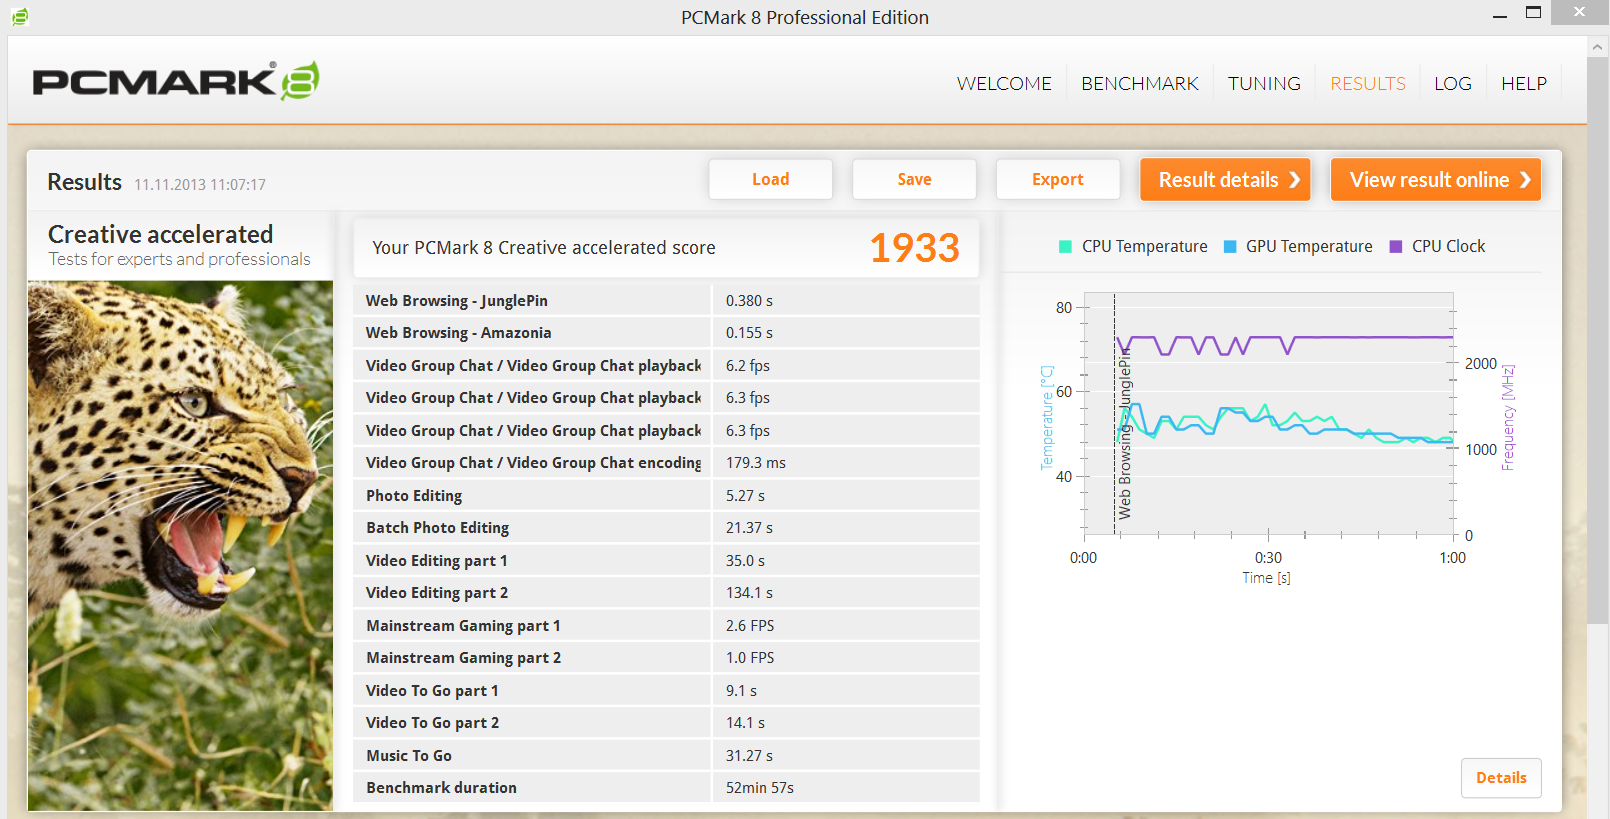Click the Tests for experts and professionals subtitle

click(179, 260)
